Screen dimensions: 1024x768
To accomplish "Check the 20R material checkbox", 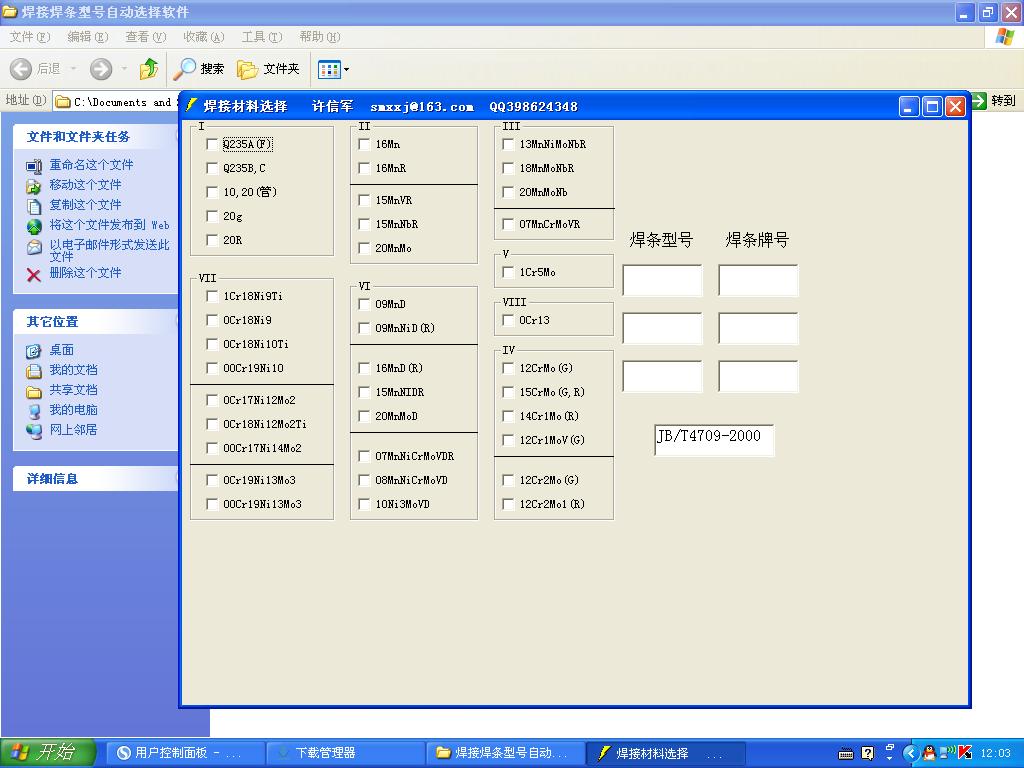I will [x=212, y=240].
